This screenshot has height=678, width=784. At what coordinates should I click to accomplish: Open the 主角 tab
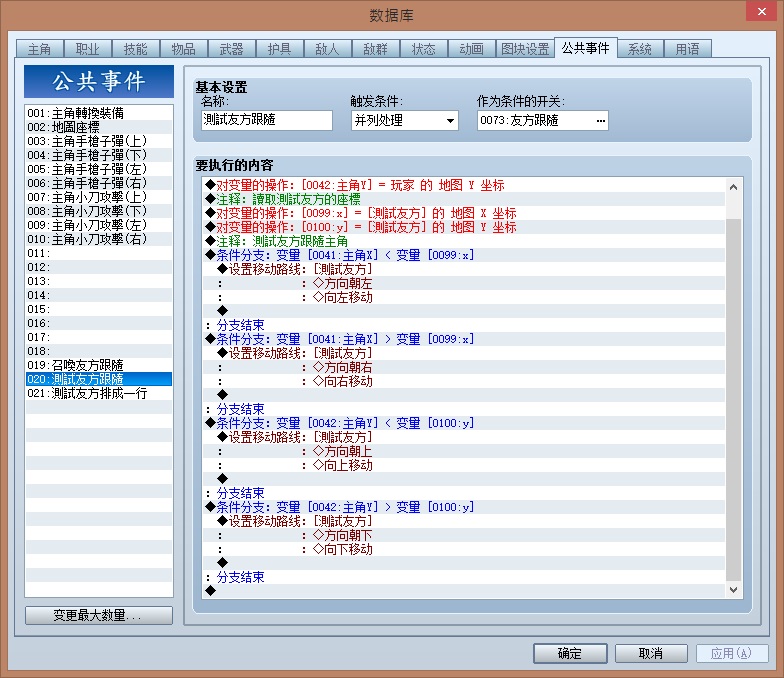(x=40, y=49)
